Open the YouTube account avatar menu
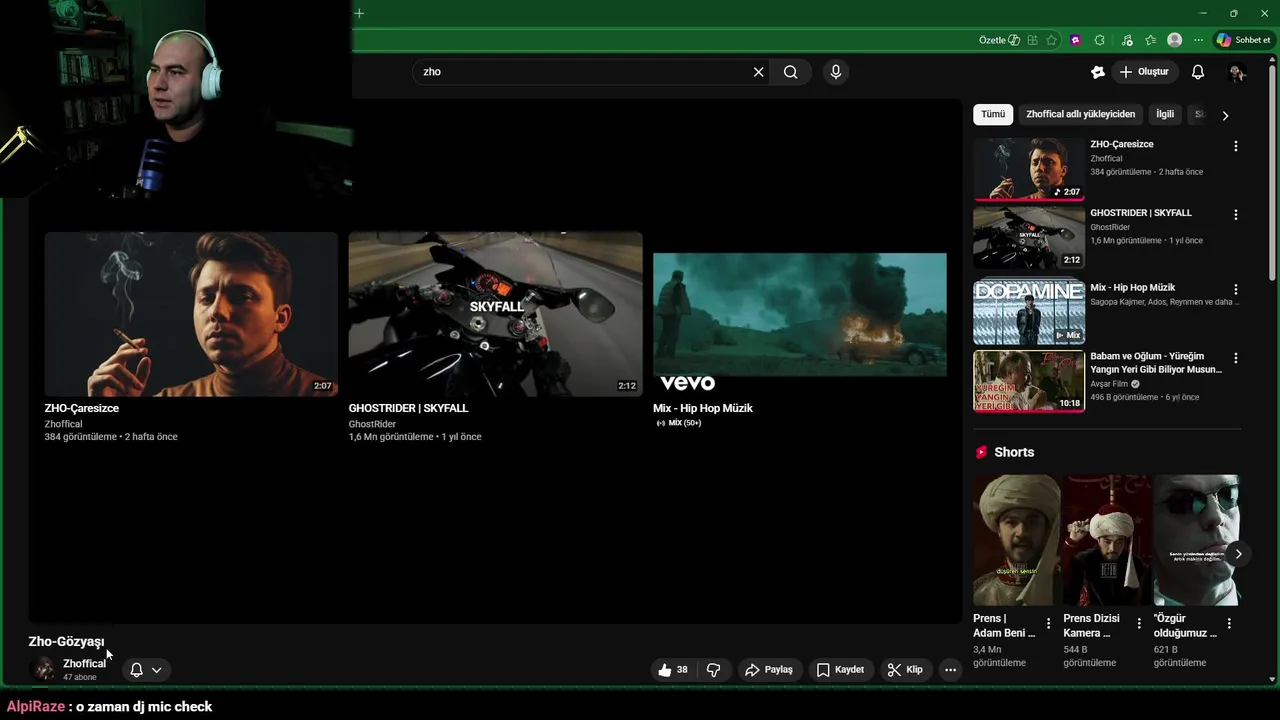The height and width of the screenshot is (720, 1280). (1237, 72)
